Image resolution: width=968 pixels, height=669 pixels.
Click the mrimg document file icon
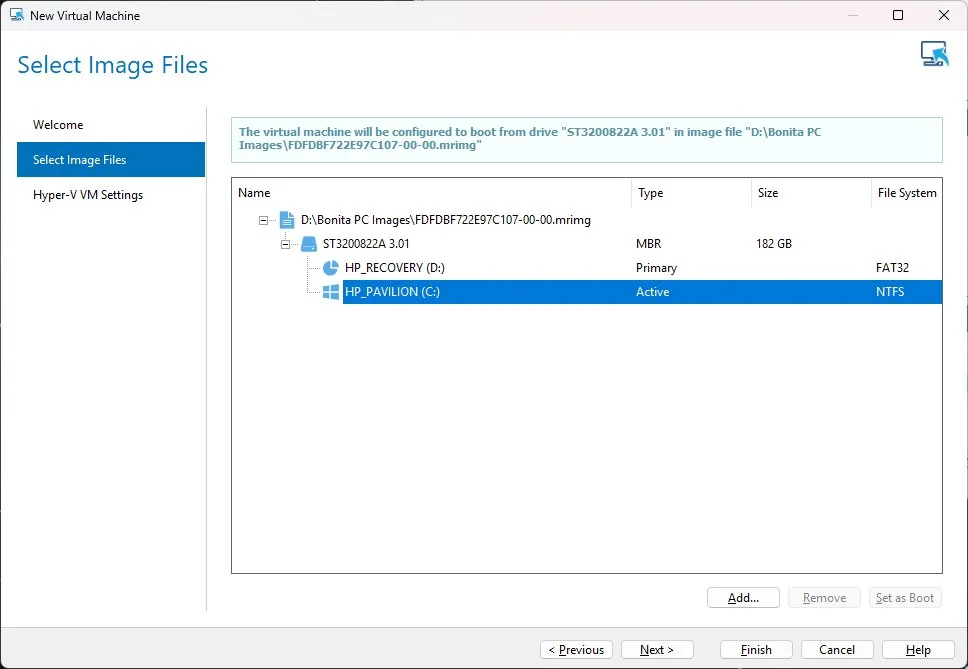pyautogui.click(x=287, y=220)
